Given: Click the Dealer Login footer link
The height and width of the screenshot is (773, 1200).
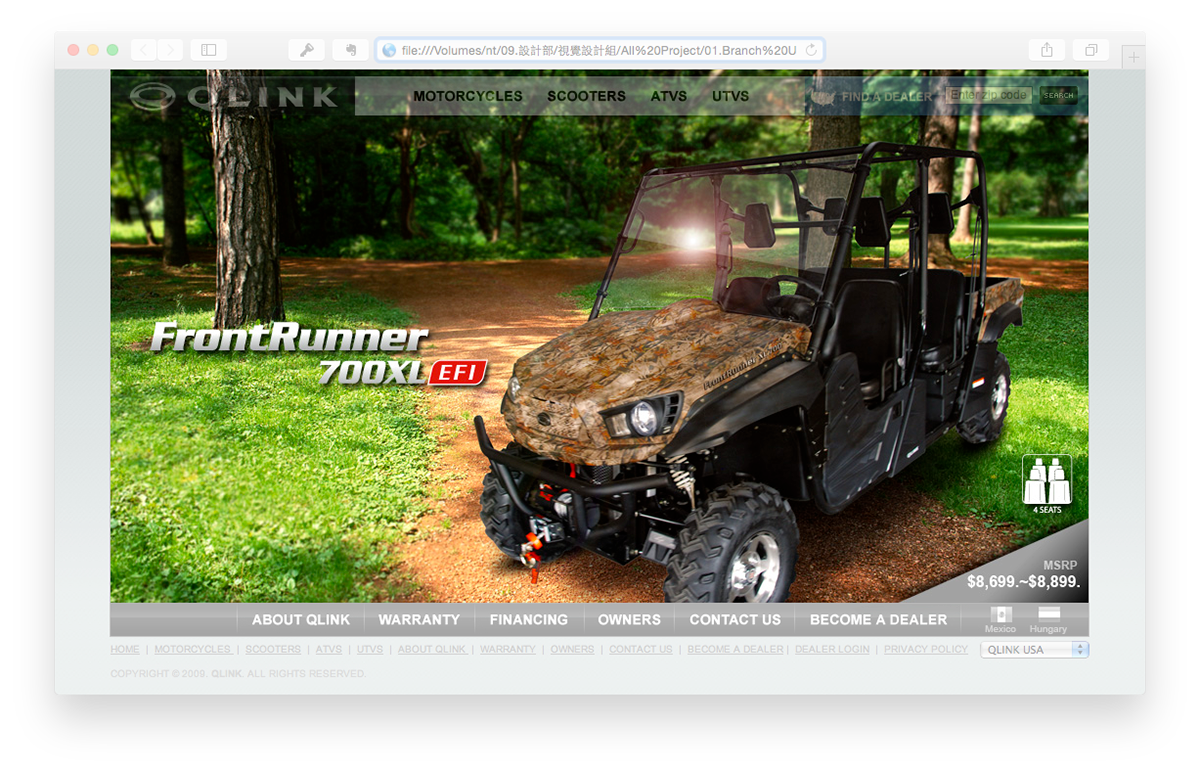Looking at the screenshot, I should [832, 649].
